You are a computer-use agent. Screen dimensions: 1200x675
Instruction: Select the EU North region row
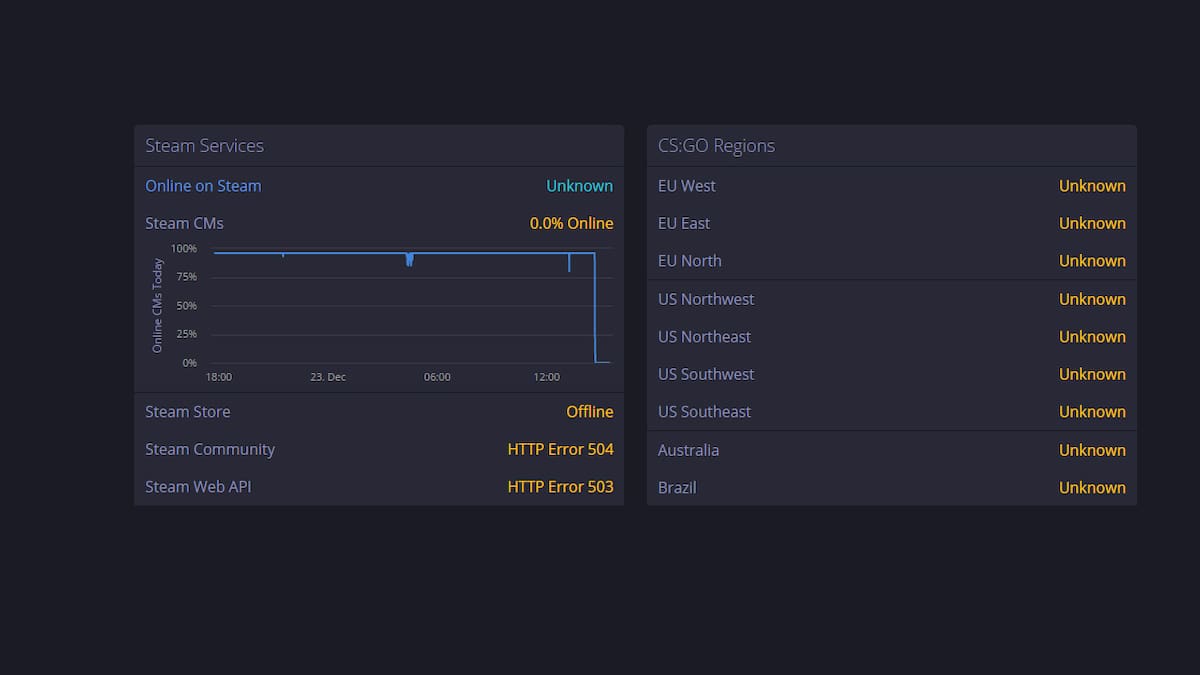click(x=891, y=261)
